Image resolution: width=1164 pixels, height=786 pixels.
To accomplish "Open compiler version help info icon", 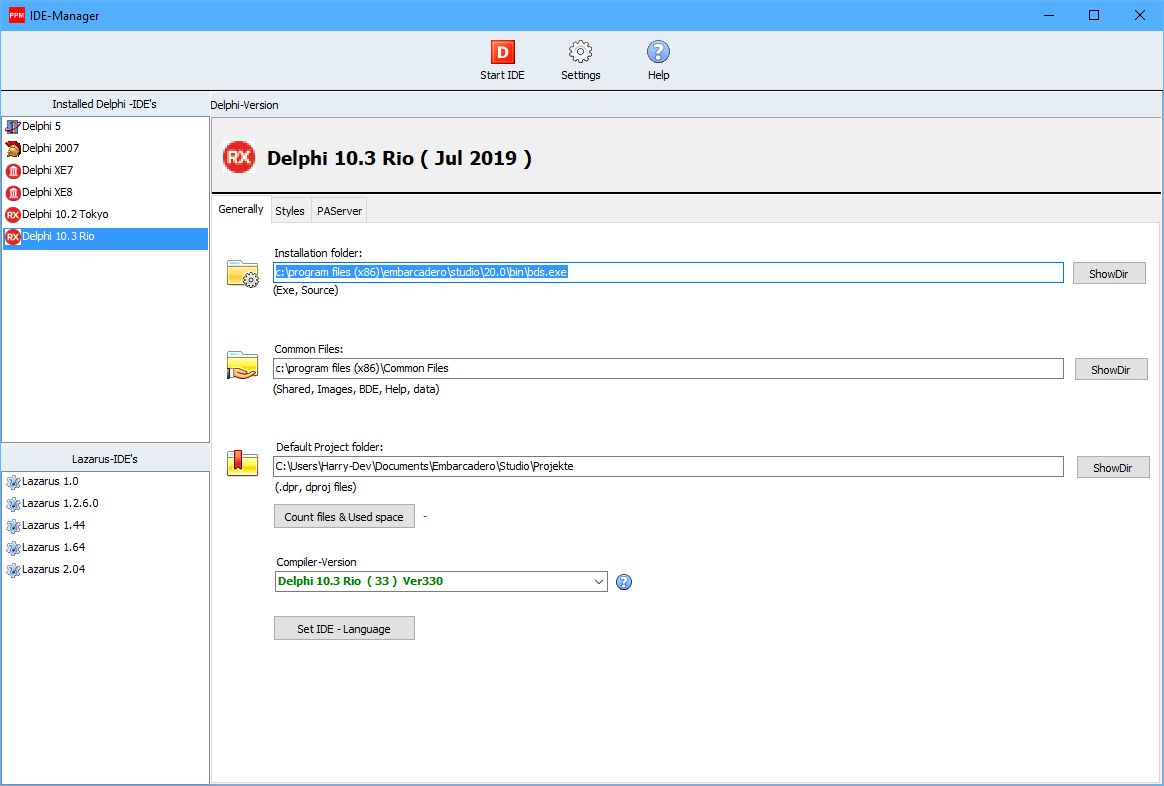I will click(624, 582).
